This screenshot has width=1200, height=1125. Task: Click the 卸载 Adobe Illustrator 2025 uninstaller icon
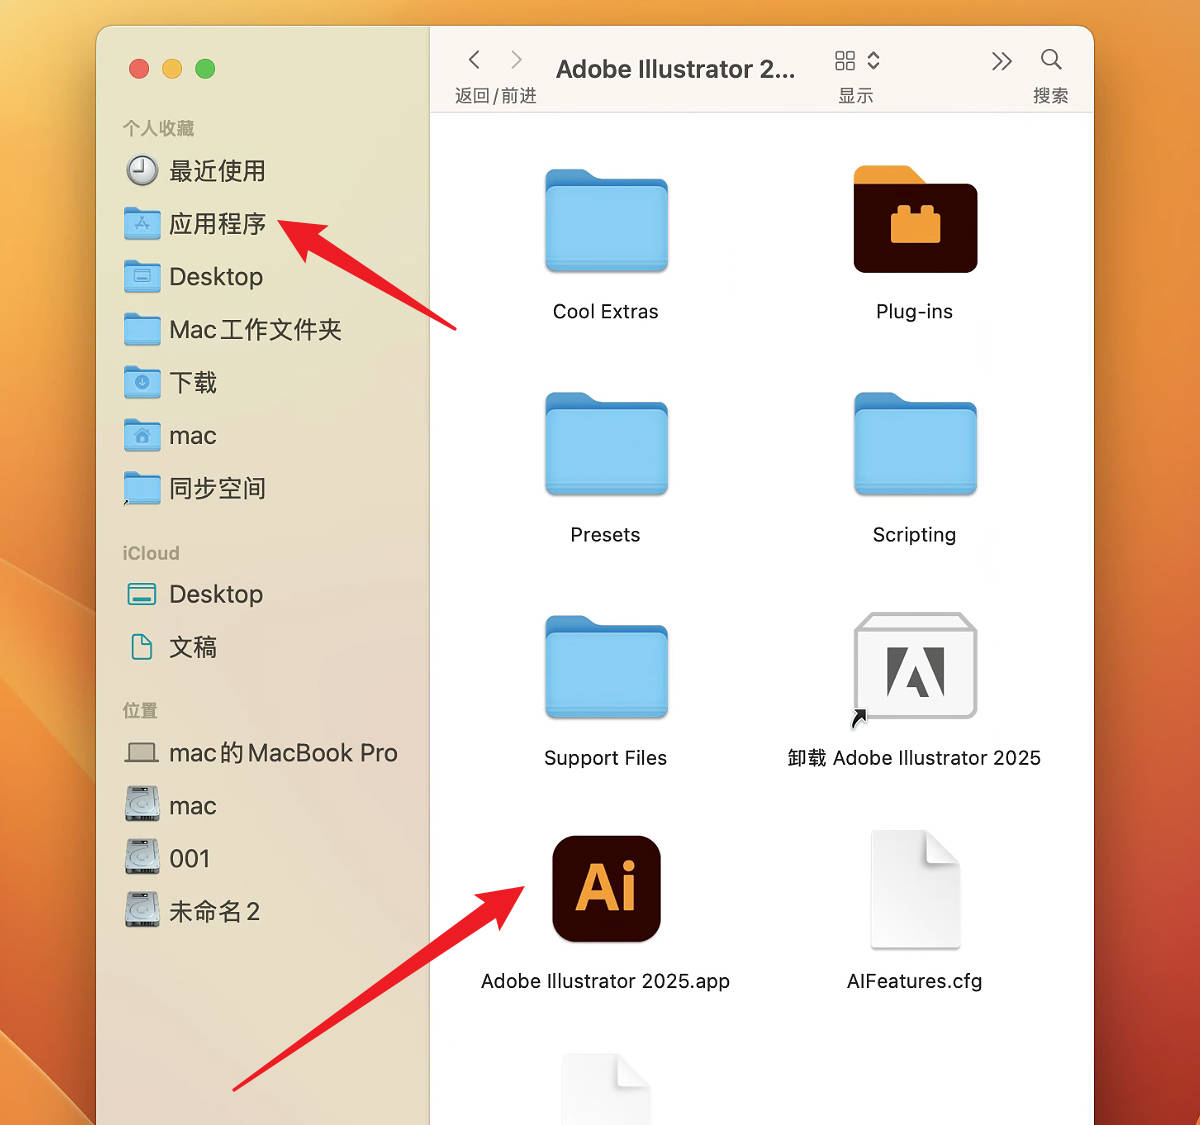(x=915, y=667)
